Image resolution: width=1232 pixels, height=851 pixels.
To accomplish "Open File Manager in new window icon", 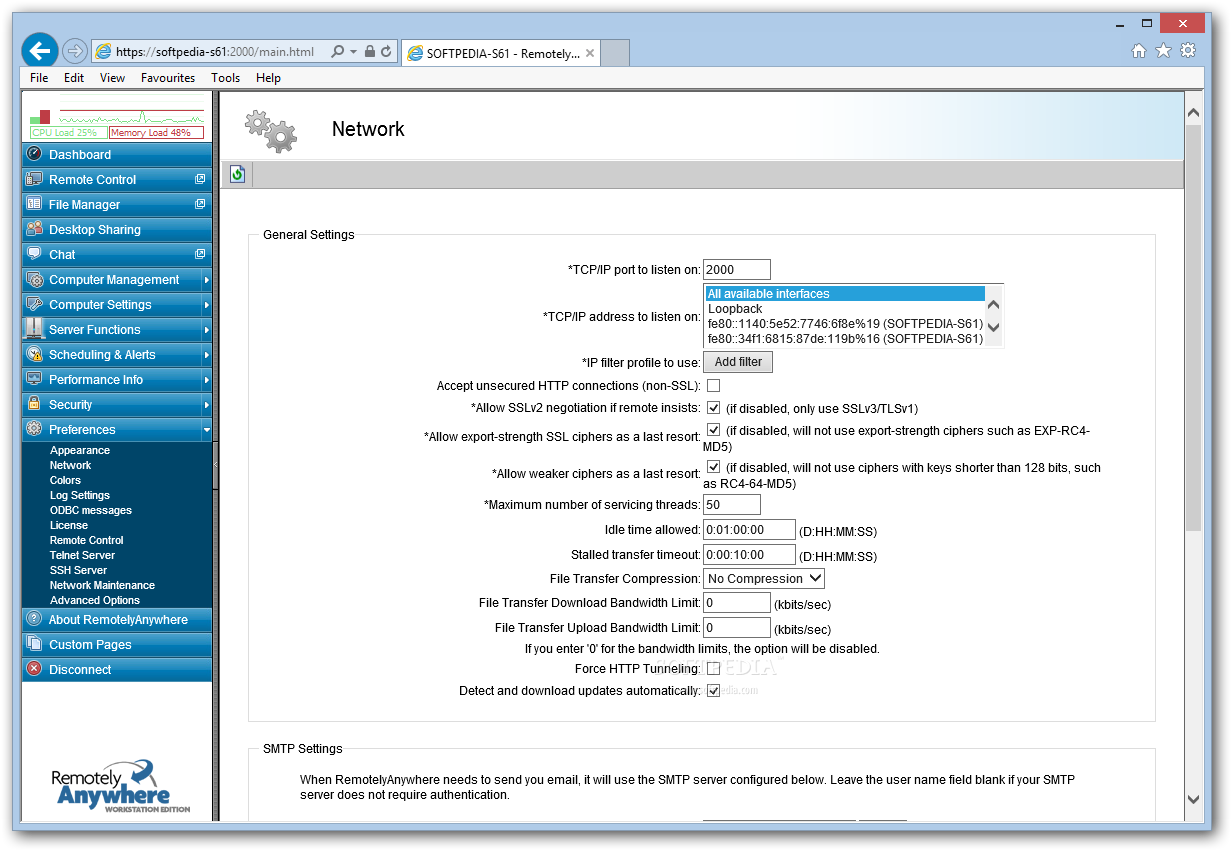I will point(200,204).
